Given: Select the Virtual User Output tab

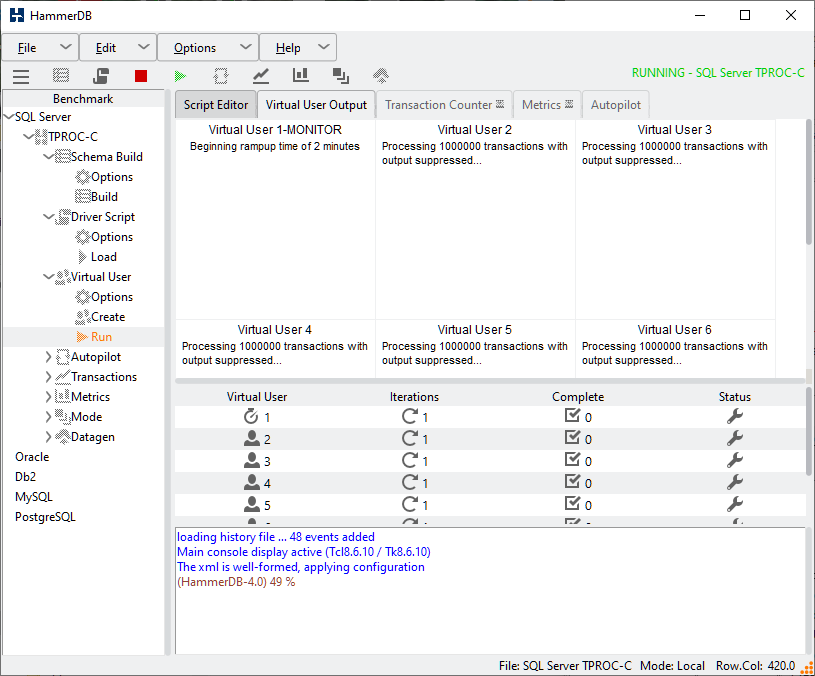Looking at the screenshot, I should (316, 104).
